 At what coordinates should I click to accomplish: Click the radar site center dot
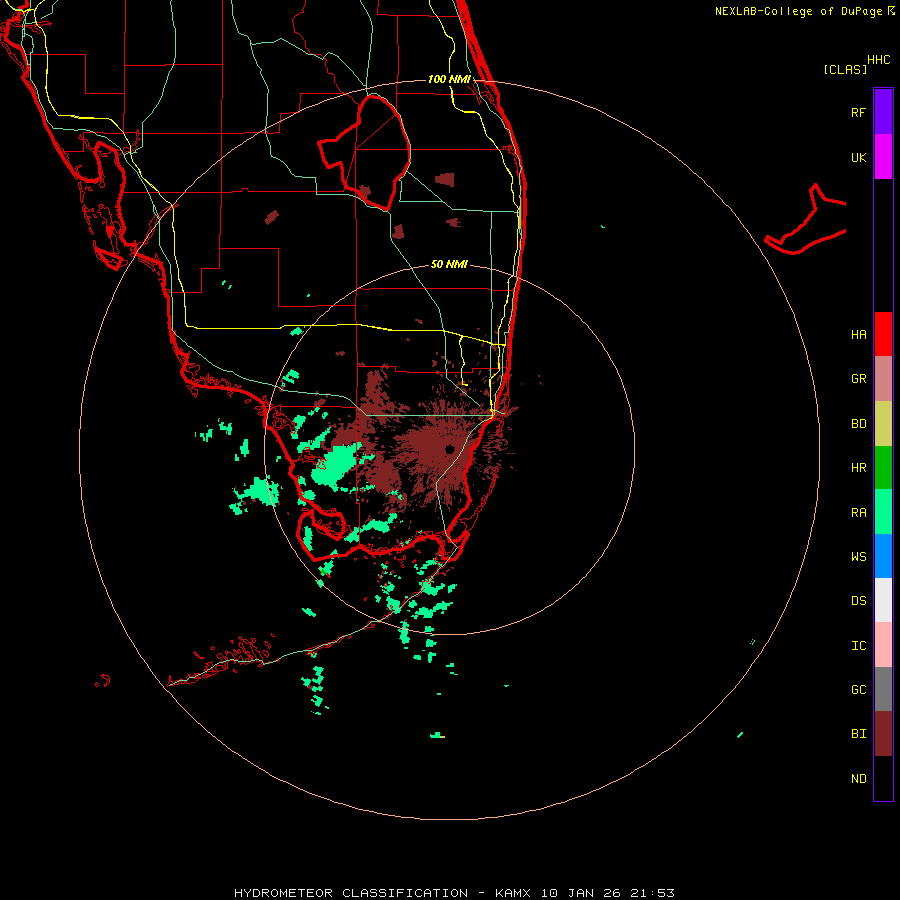tap(449, 449)
